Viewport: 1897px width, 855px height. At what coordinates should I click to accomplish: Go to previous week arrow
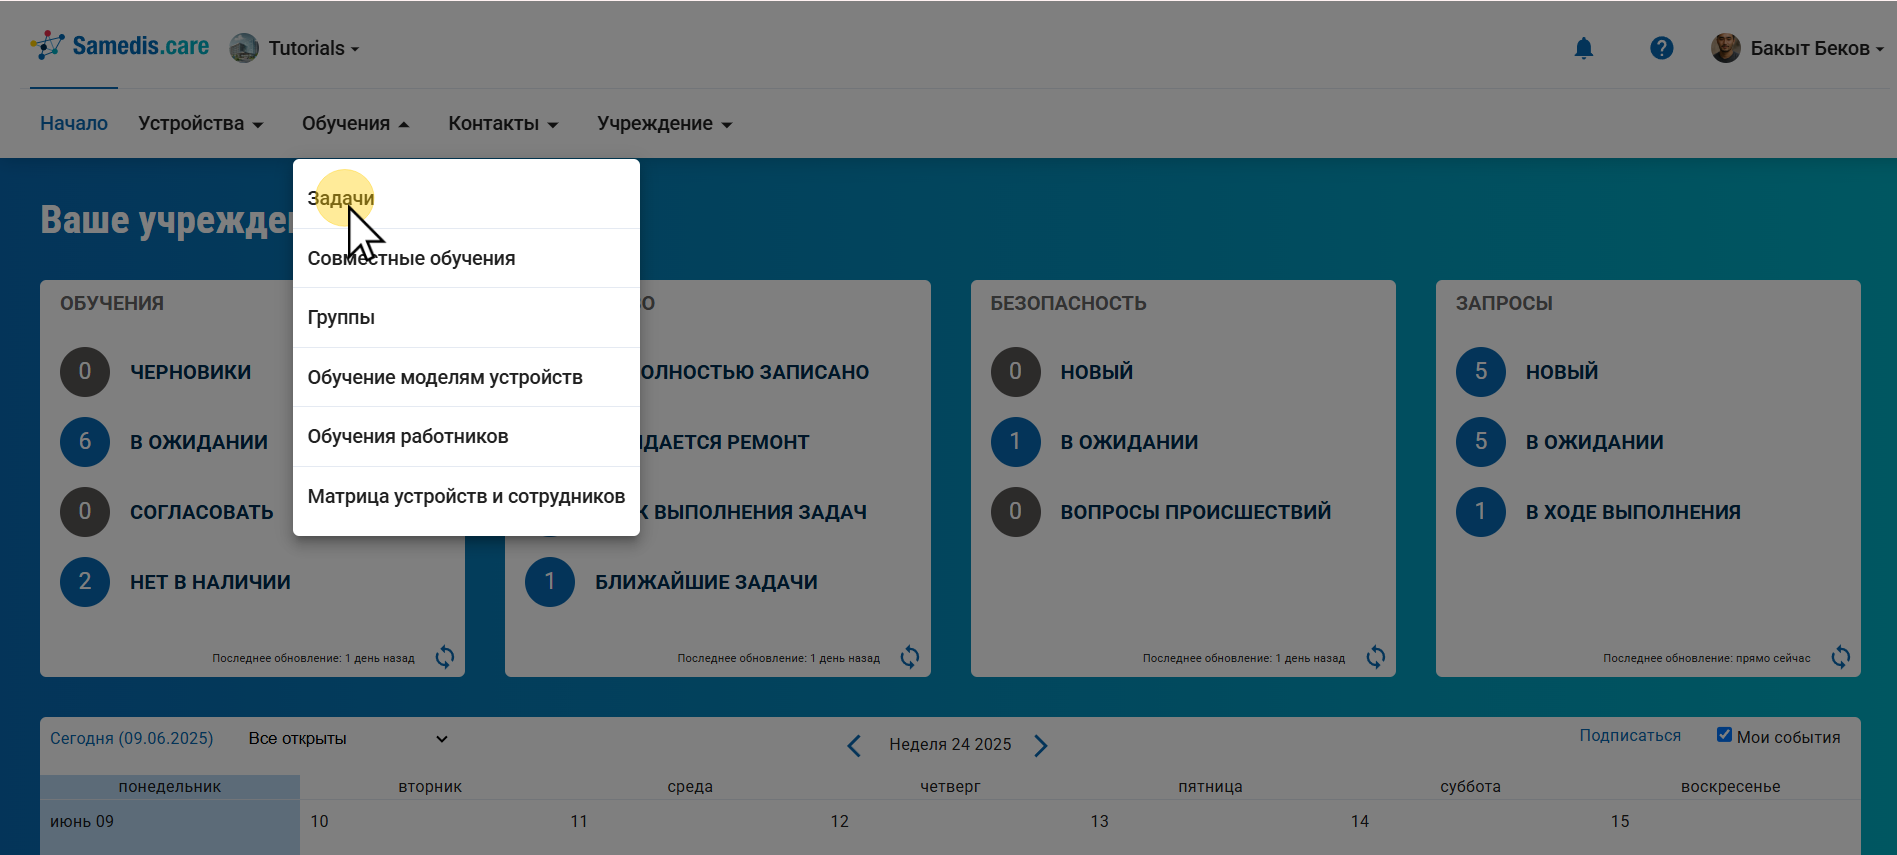(x=854, y=746)
